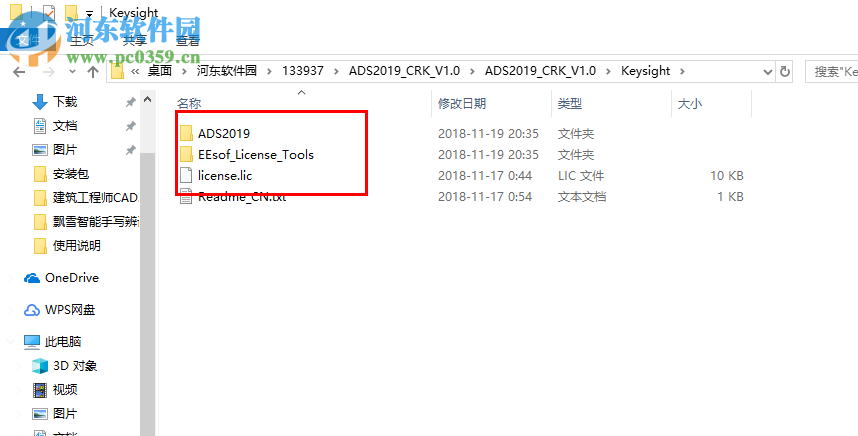Sort files by 名称 column
858x436 pixels.
coord(189,103)
